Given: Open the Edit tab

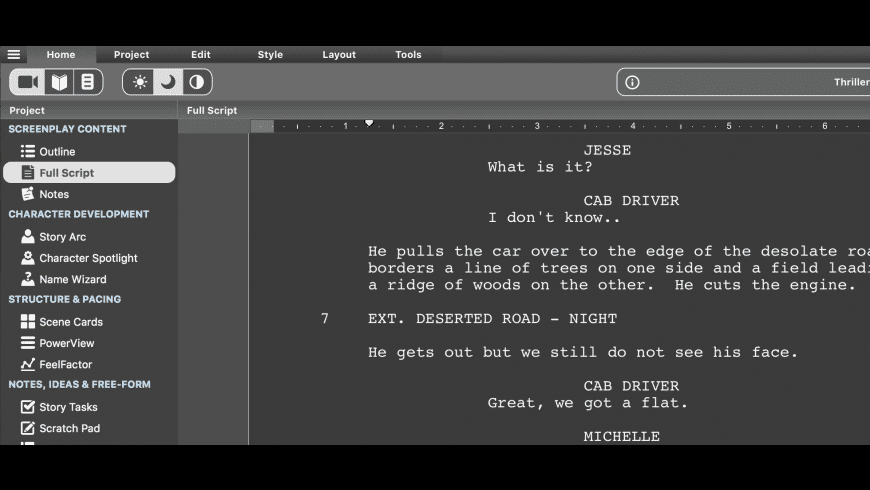Looking at the screenshot, I should [201, 54].
